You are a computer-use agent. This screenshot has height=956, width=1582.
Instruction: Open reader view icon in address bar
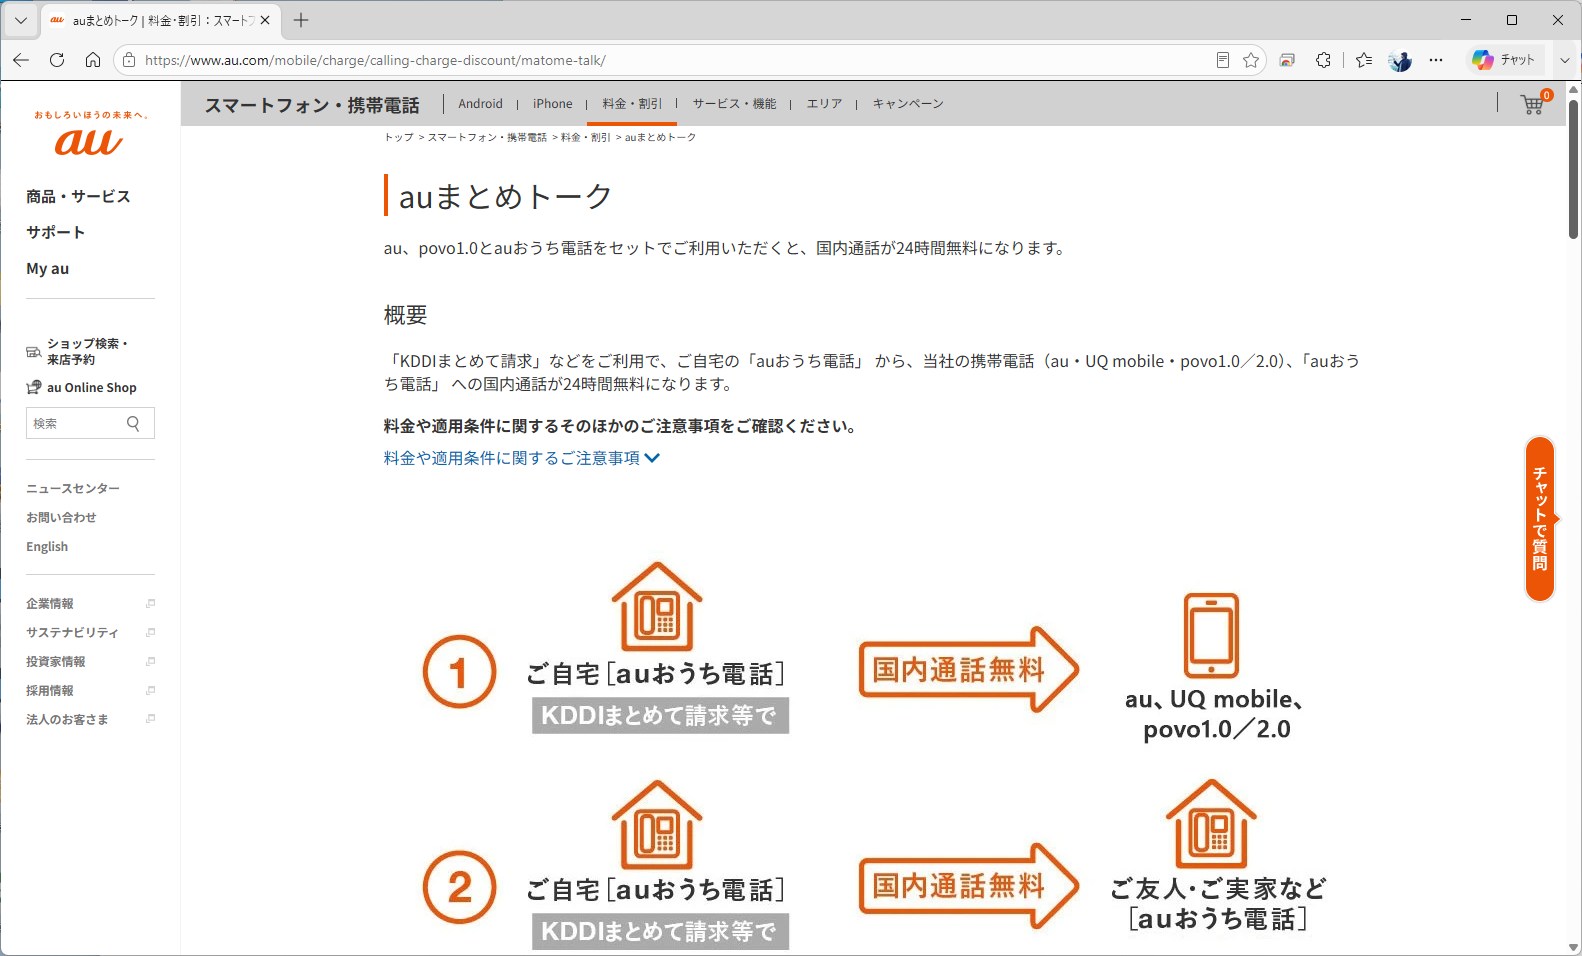[x=1223, y=60]
